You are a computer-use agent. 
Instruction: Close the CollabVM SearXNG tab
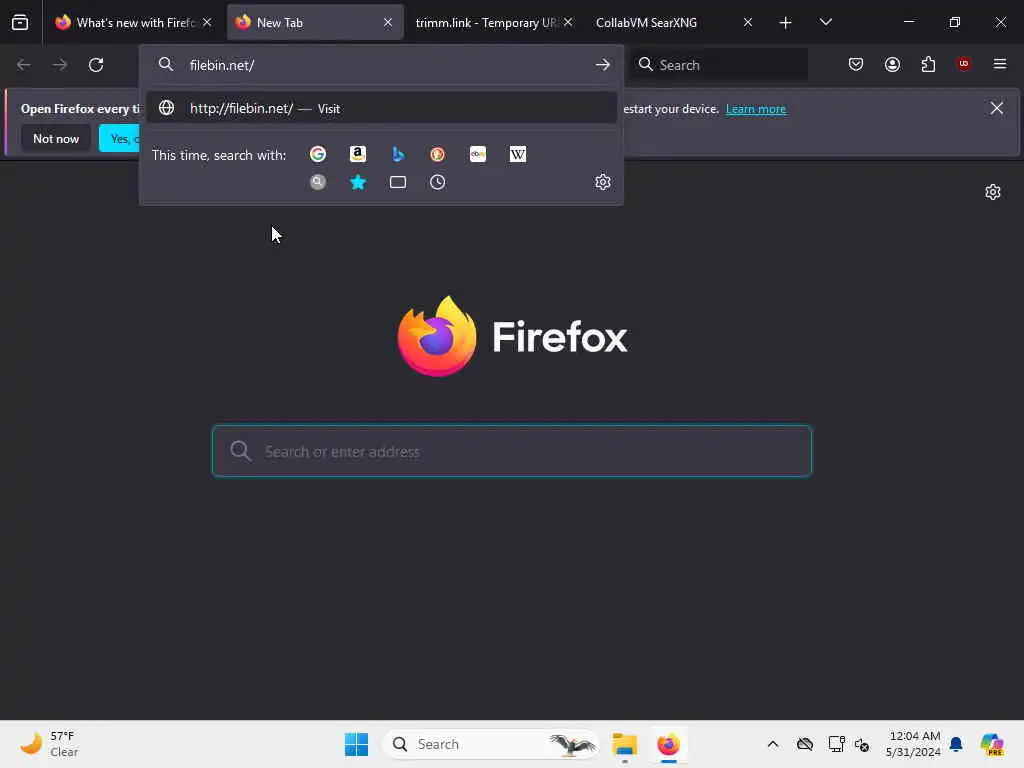point(748,22)
